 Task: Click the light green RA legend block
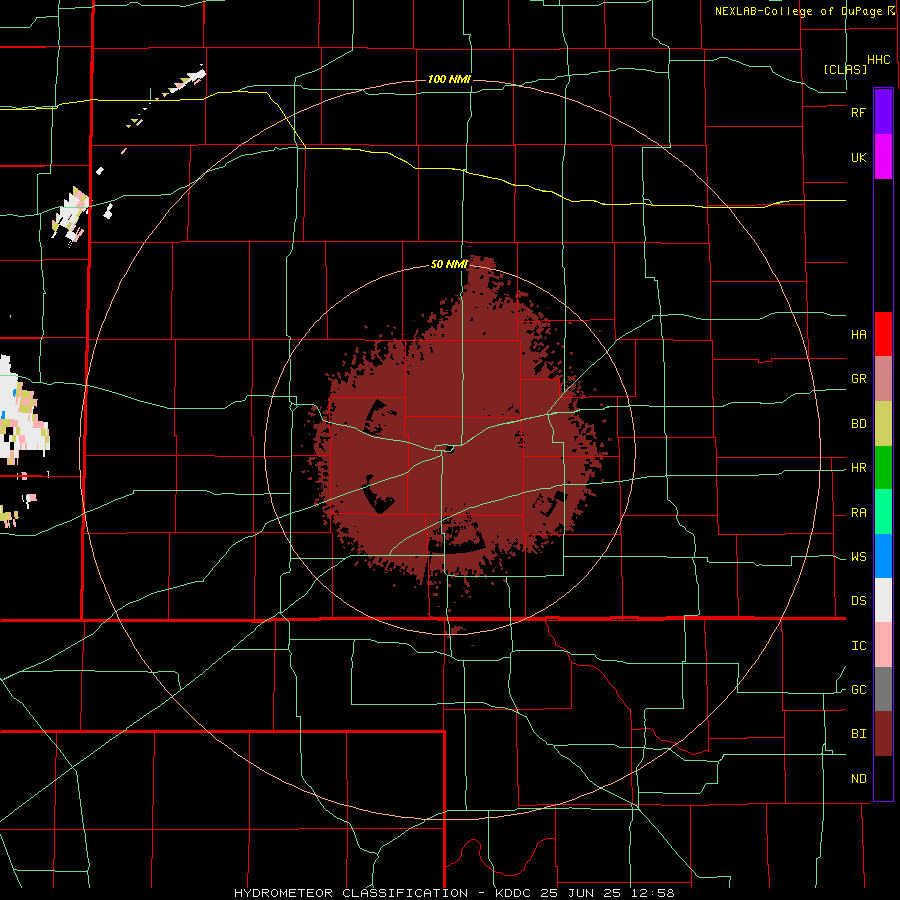coord(883,512)
